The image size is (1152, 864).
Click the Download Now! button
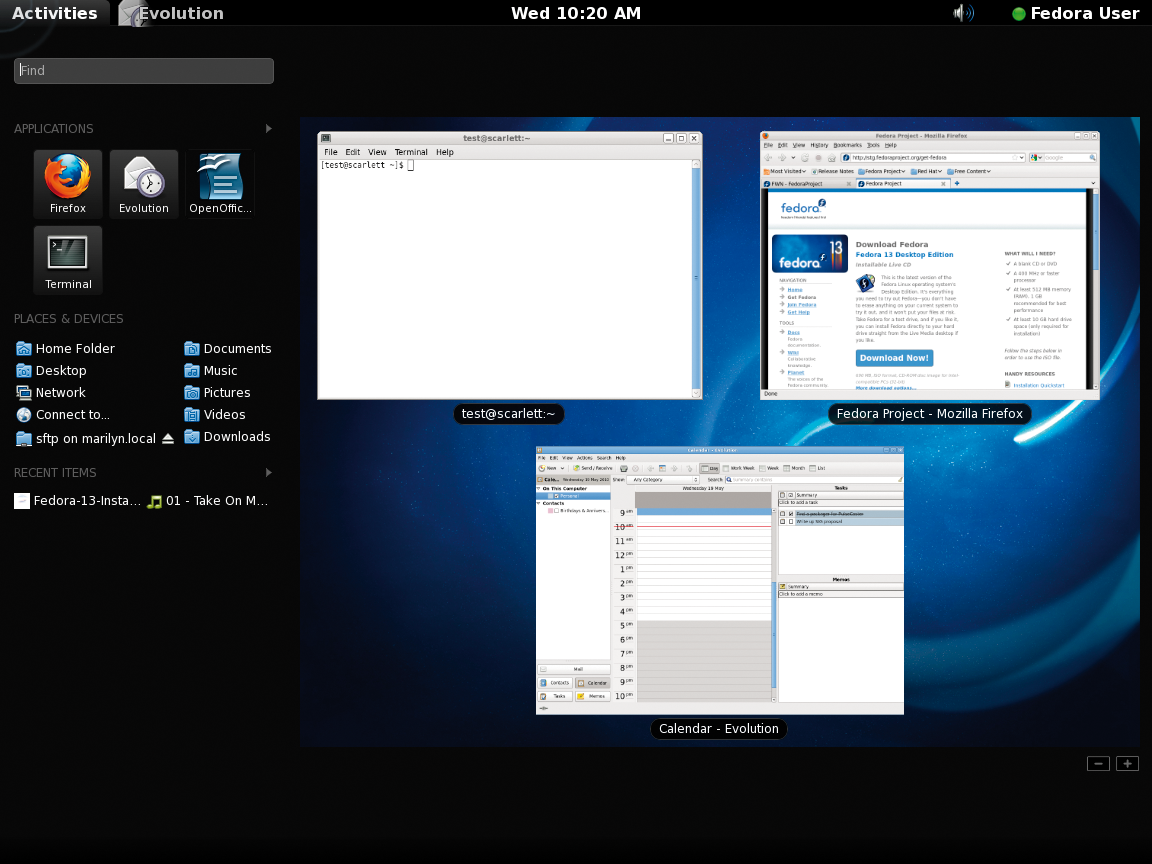pos(894,358)
